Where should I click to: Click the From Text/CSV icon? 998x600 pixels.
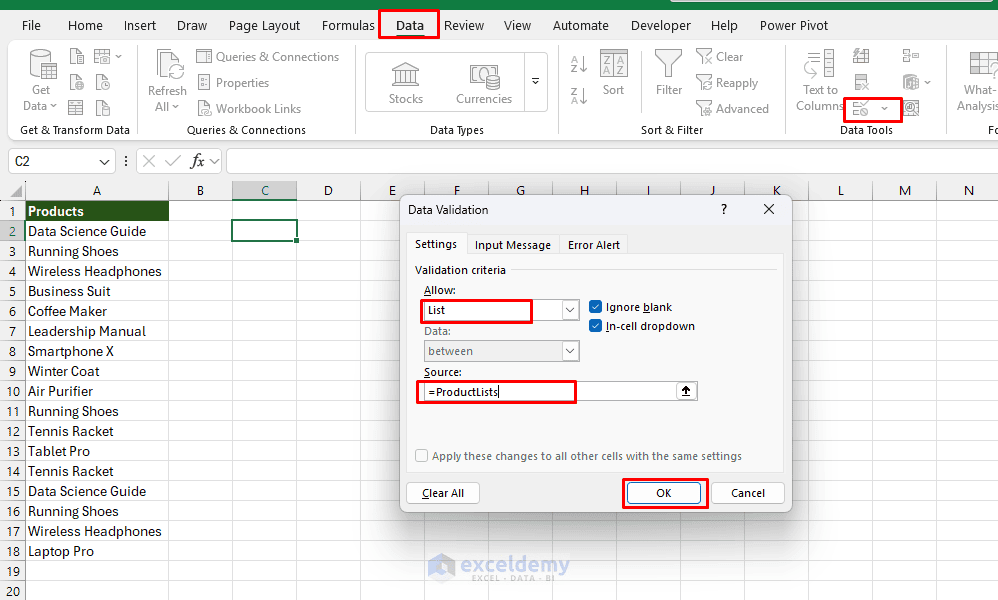click(x=76, y=57)
